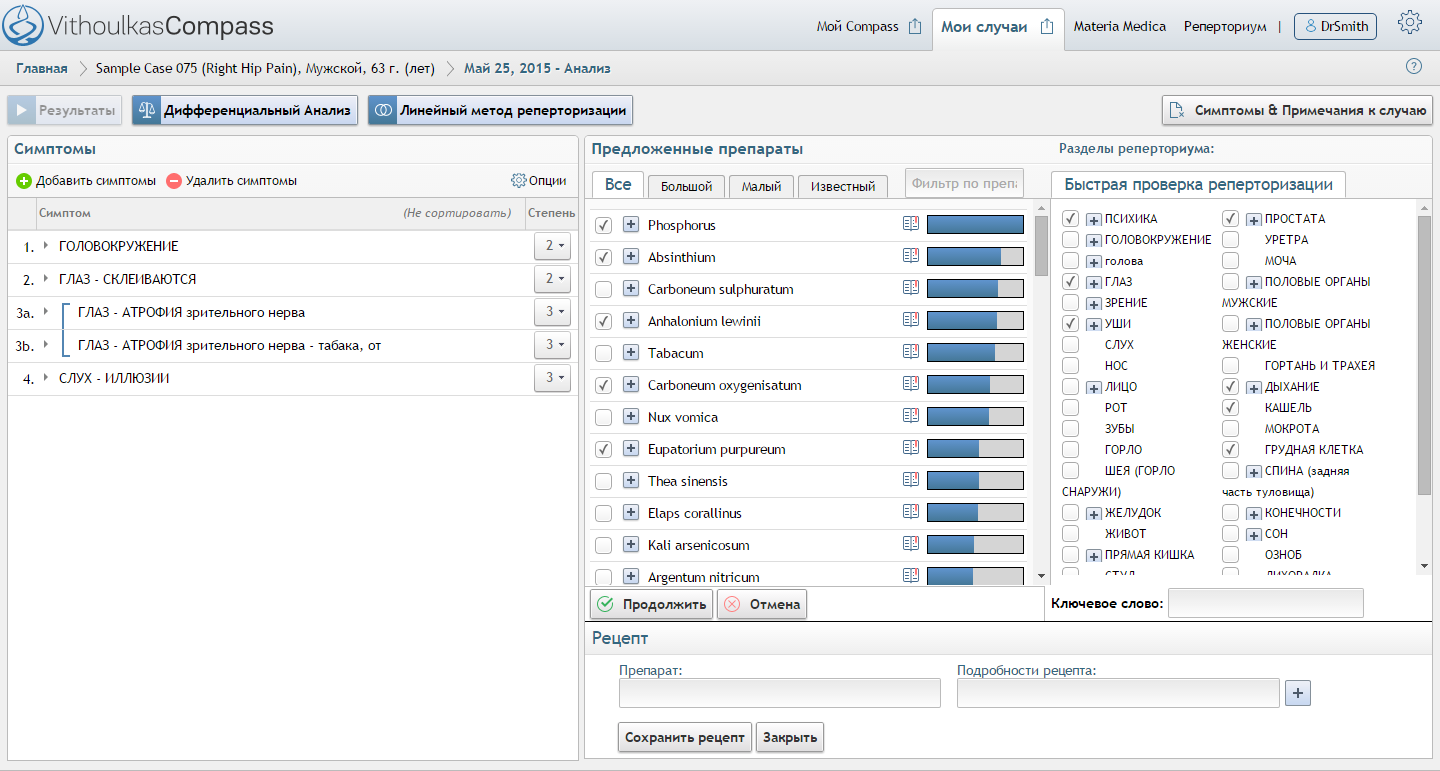Click the Закрыть button
The image size is (1440, 771).
tap(790, 738)
